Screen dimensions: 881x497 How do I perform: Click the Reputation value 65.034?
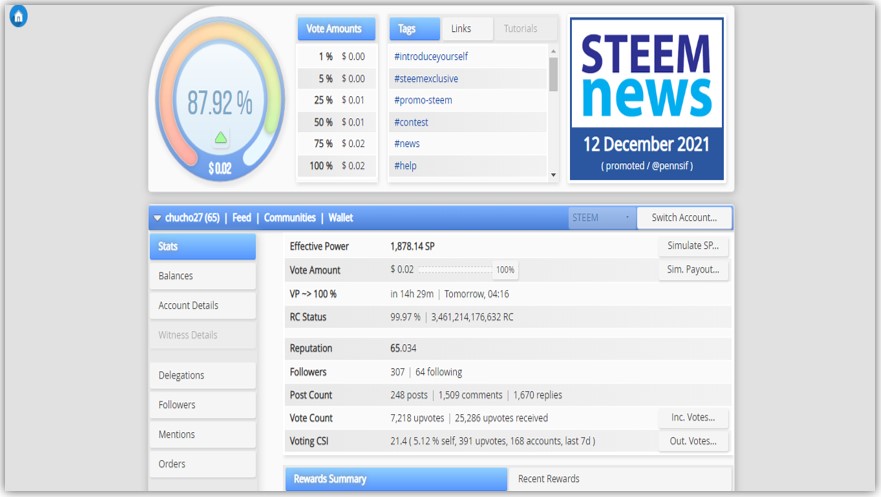tap(403, 348)
